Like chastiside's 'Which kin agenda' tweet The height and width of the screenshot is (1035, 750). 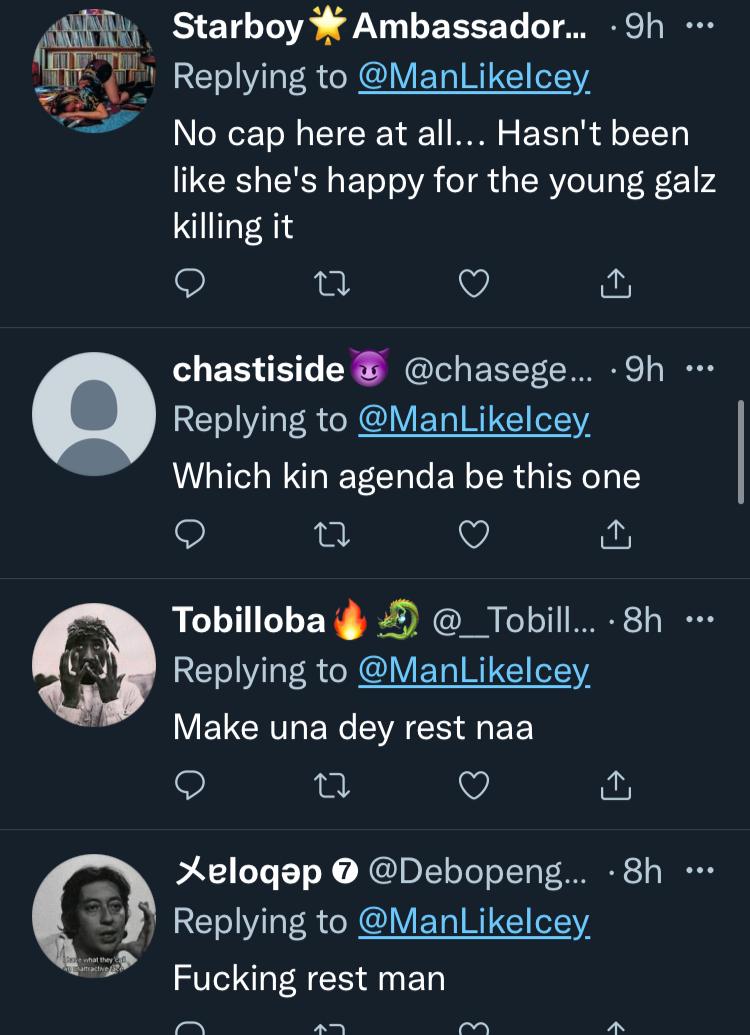473,536
